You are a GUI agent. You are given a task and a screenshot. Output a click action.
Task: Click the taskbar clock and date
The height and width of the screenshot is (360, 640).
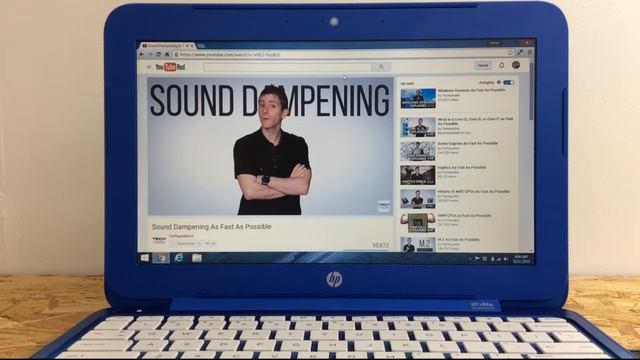pos(521,259)
